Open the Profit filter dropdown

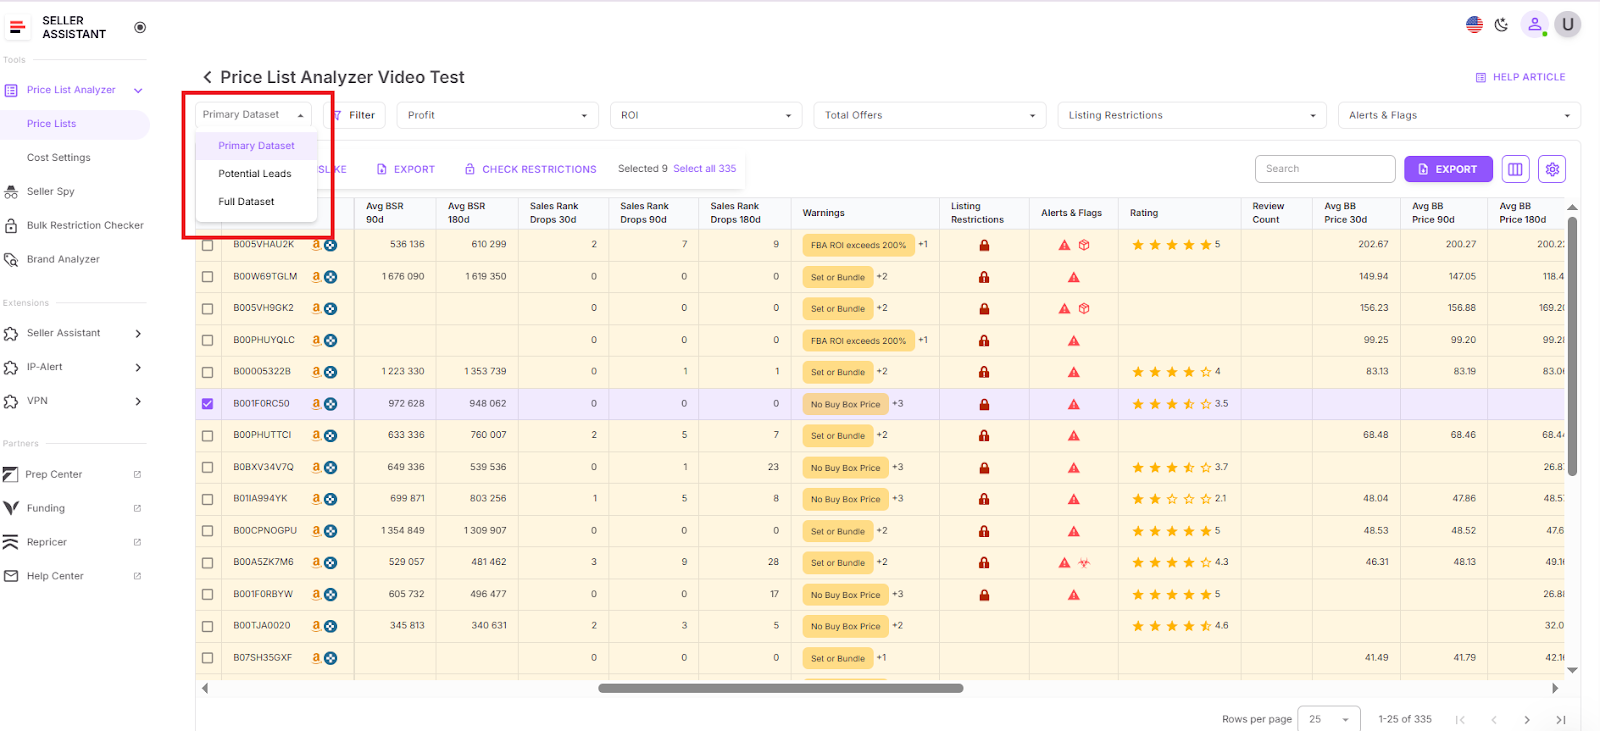coord(497,115)
